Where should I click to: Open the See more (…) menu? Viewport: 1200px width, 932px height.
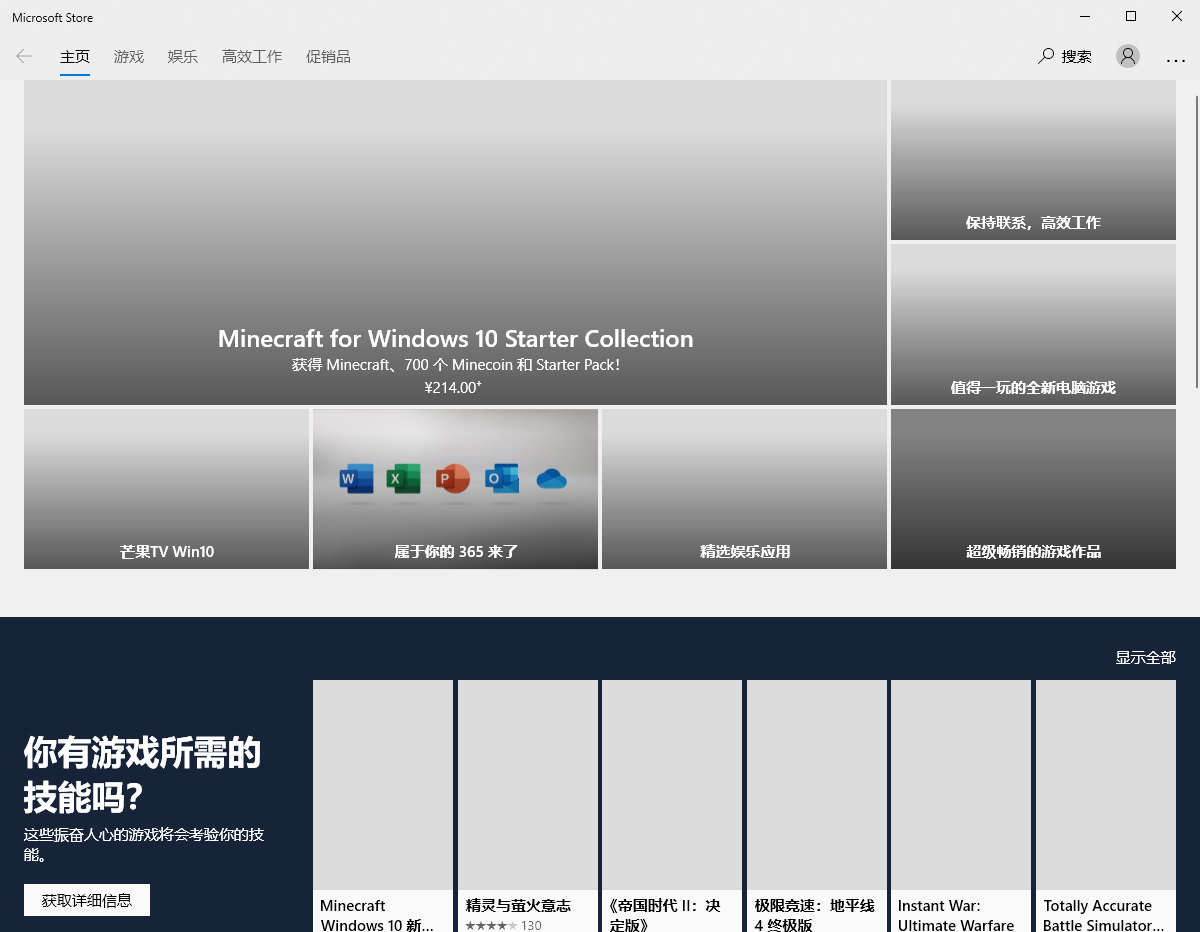pyautogui.click(x=1175, y=57)
